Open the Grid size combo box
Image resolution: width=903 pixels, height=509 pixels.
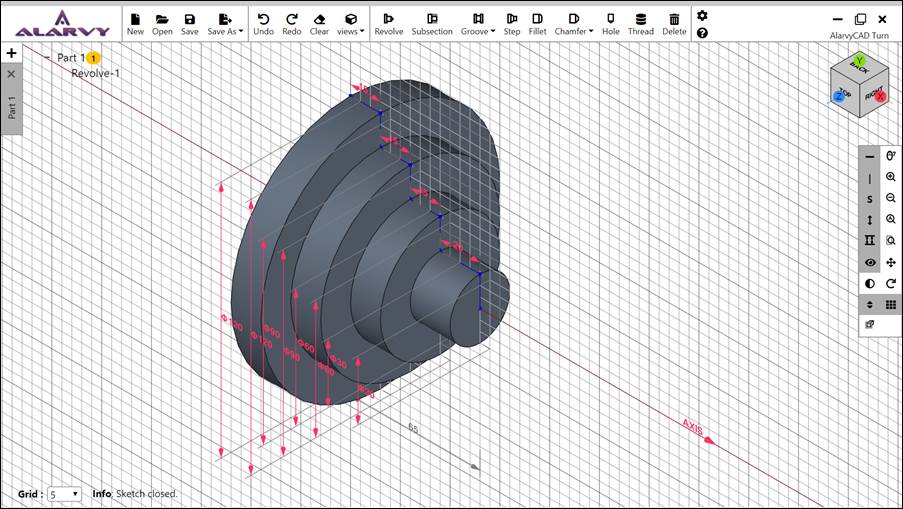point(64,494)
